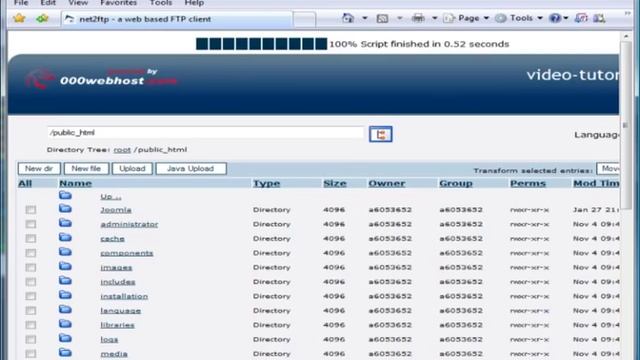The image size is (640, 360).
Task: Click the /public_html directory path field
Action: tap(205, 133)
